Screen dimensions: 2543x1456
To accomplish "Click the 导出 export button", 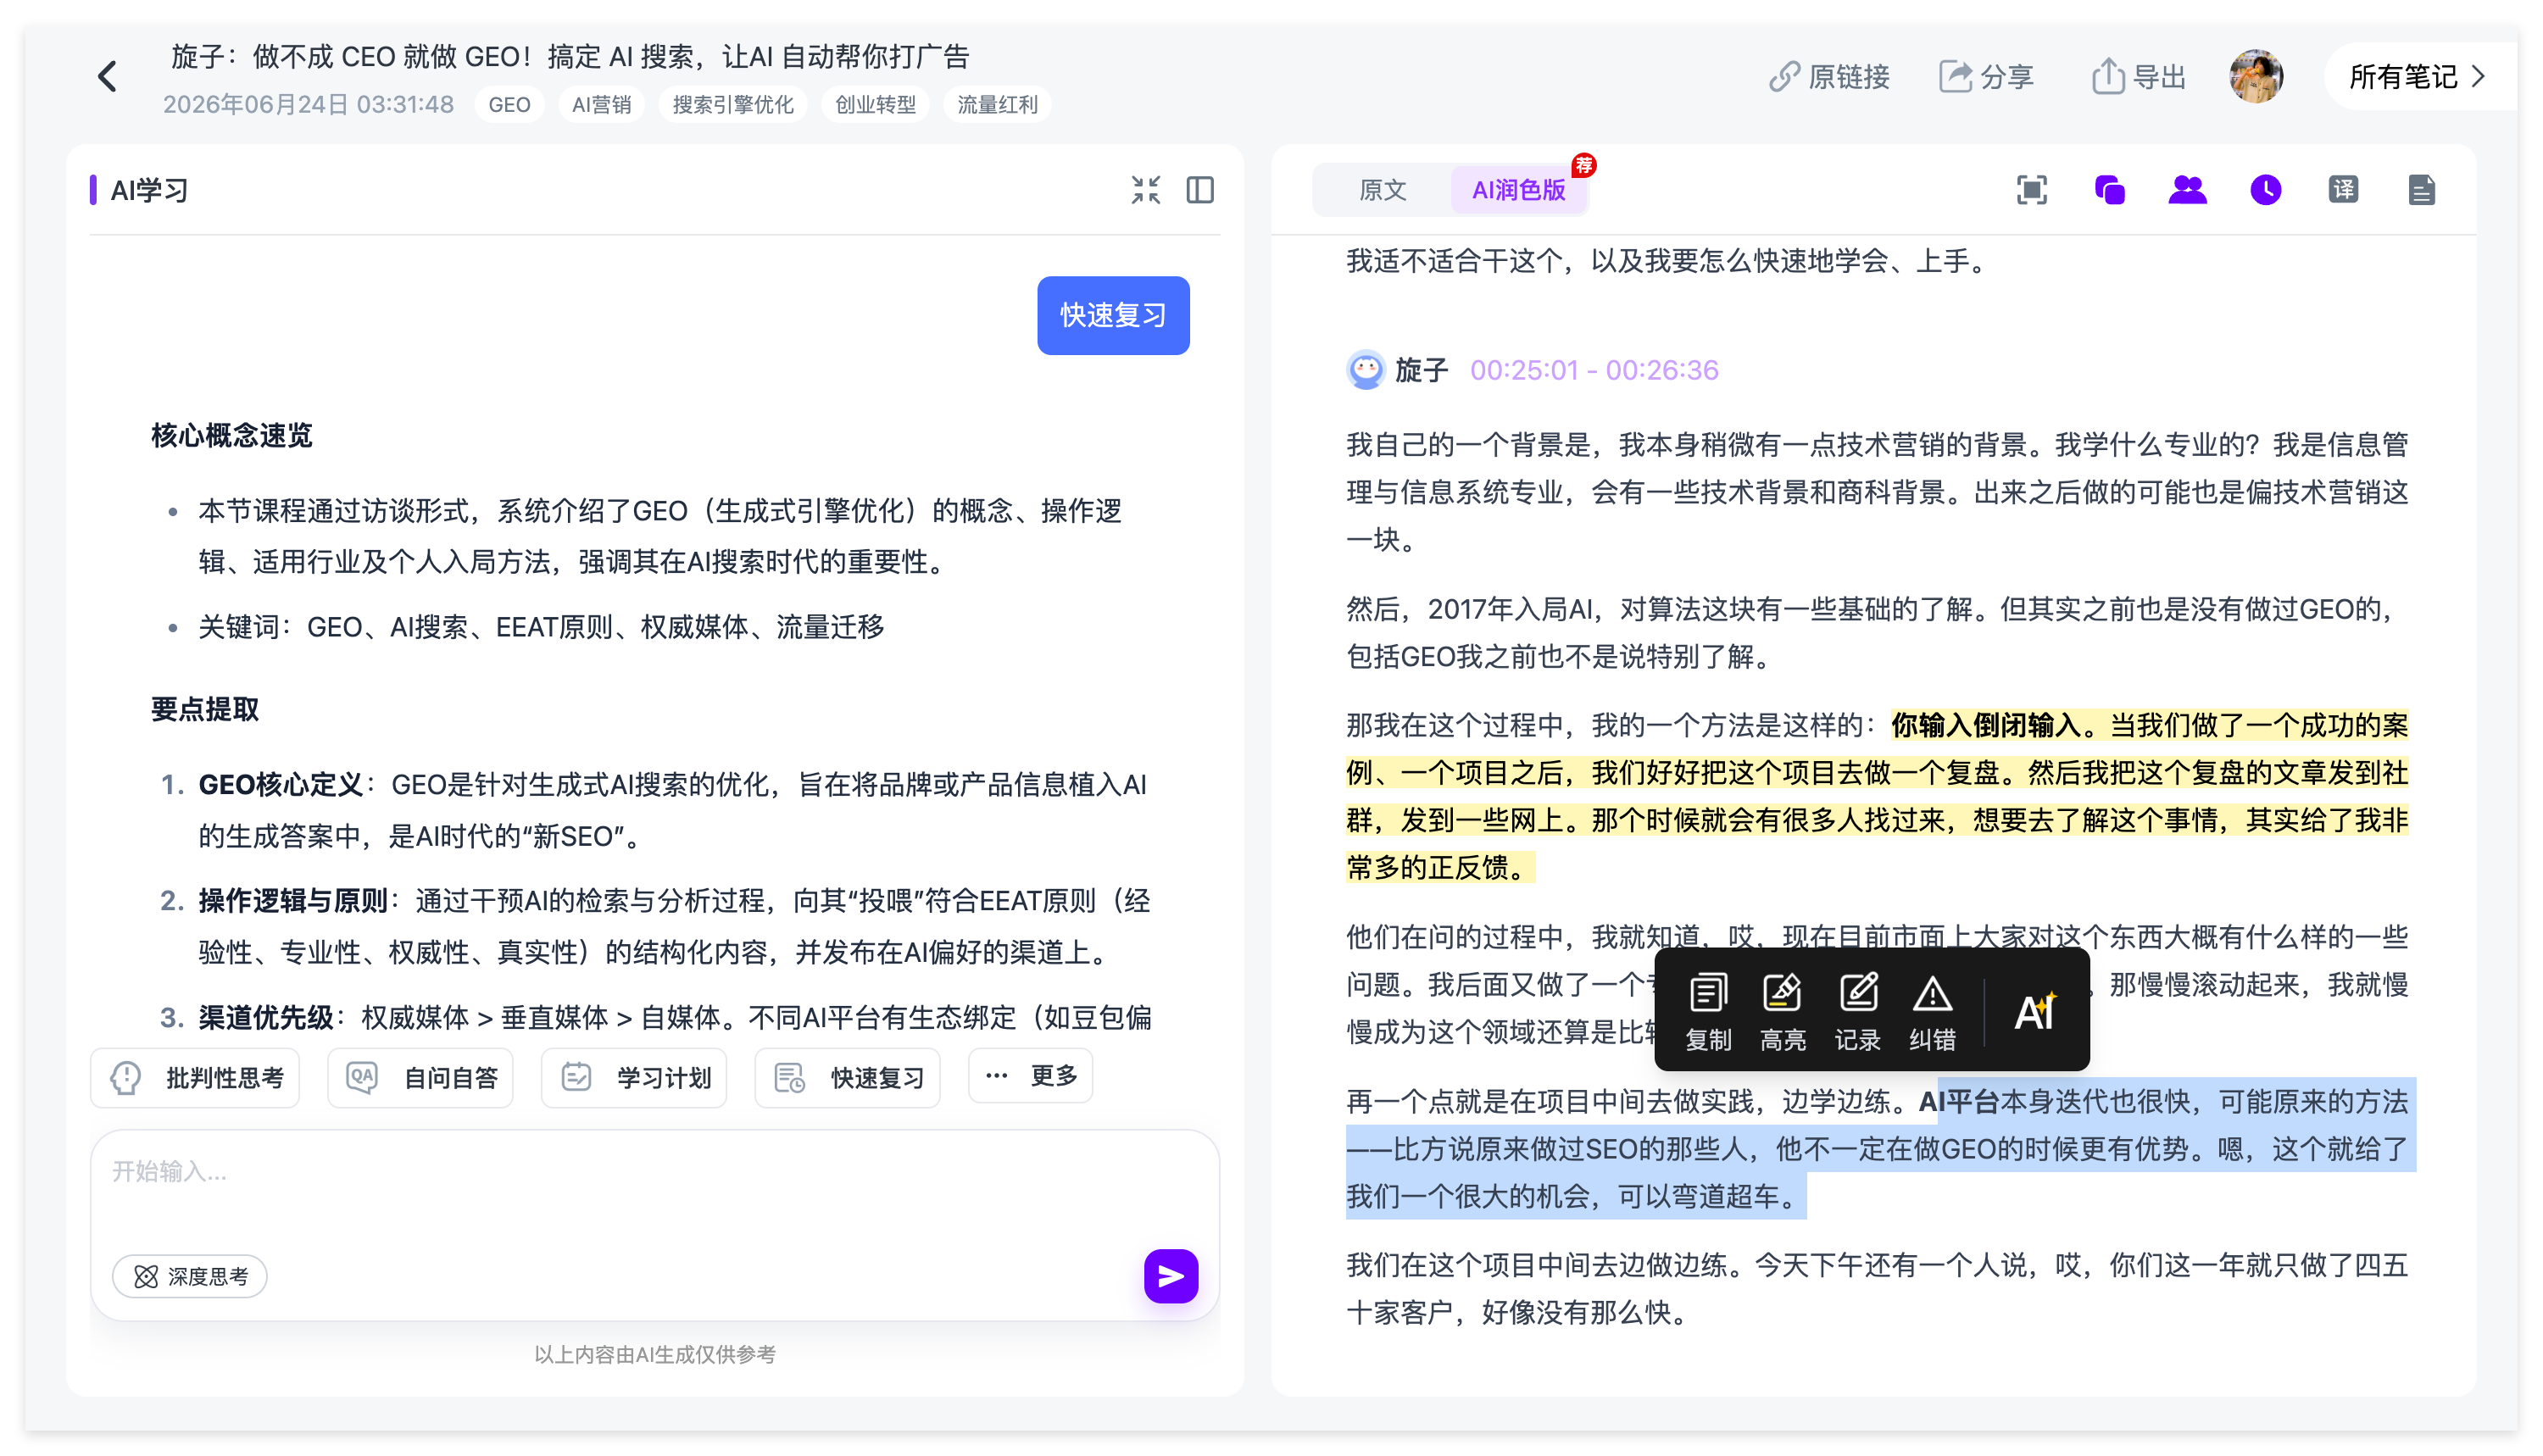I will [2139, 77].
